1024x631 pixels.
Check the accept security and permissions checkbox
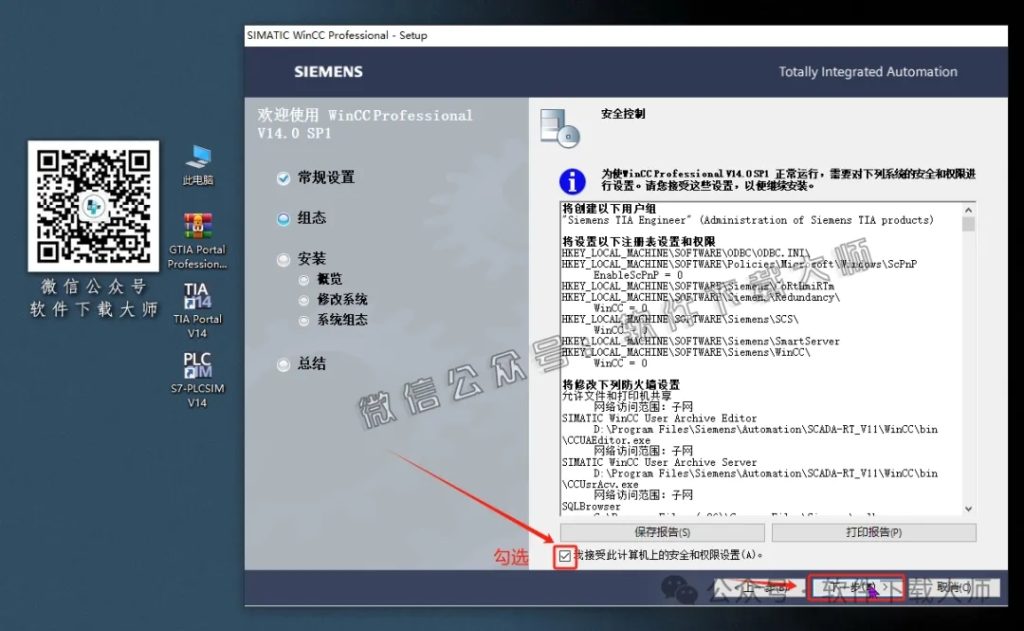point(563,556)
